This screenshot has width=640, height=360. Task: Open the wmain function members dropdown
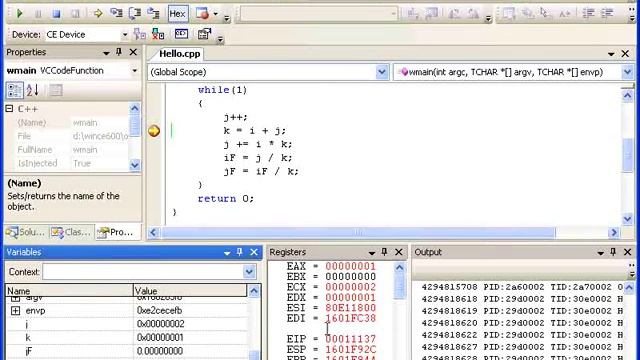pyautogui.click(x=627, y=72)
